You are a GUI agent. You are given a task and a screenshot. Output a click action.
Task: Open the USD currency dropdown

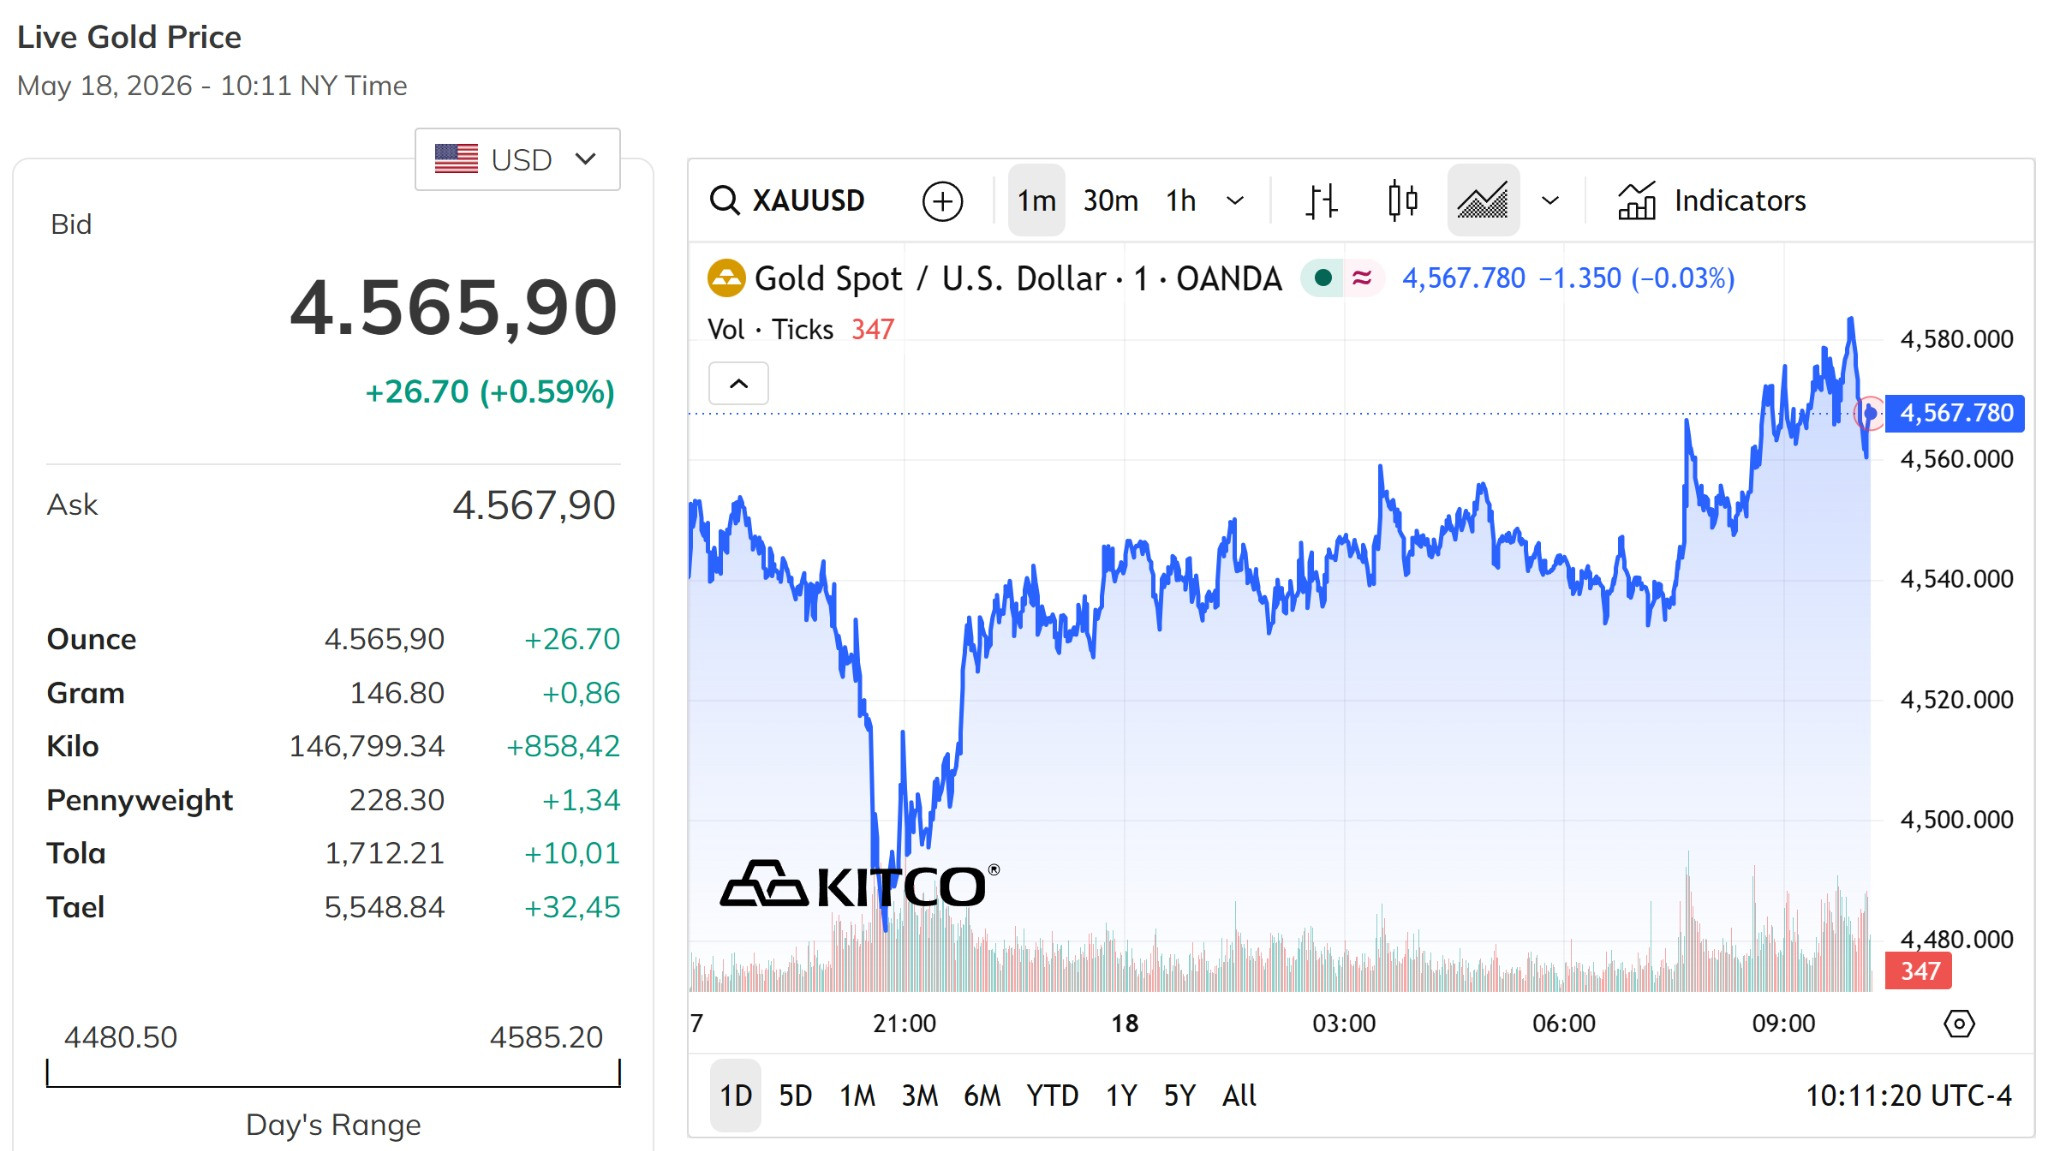[x=517, y=159]
